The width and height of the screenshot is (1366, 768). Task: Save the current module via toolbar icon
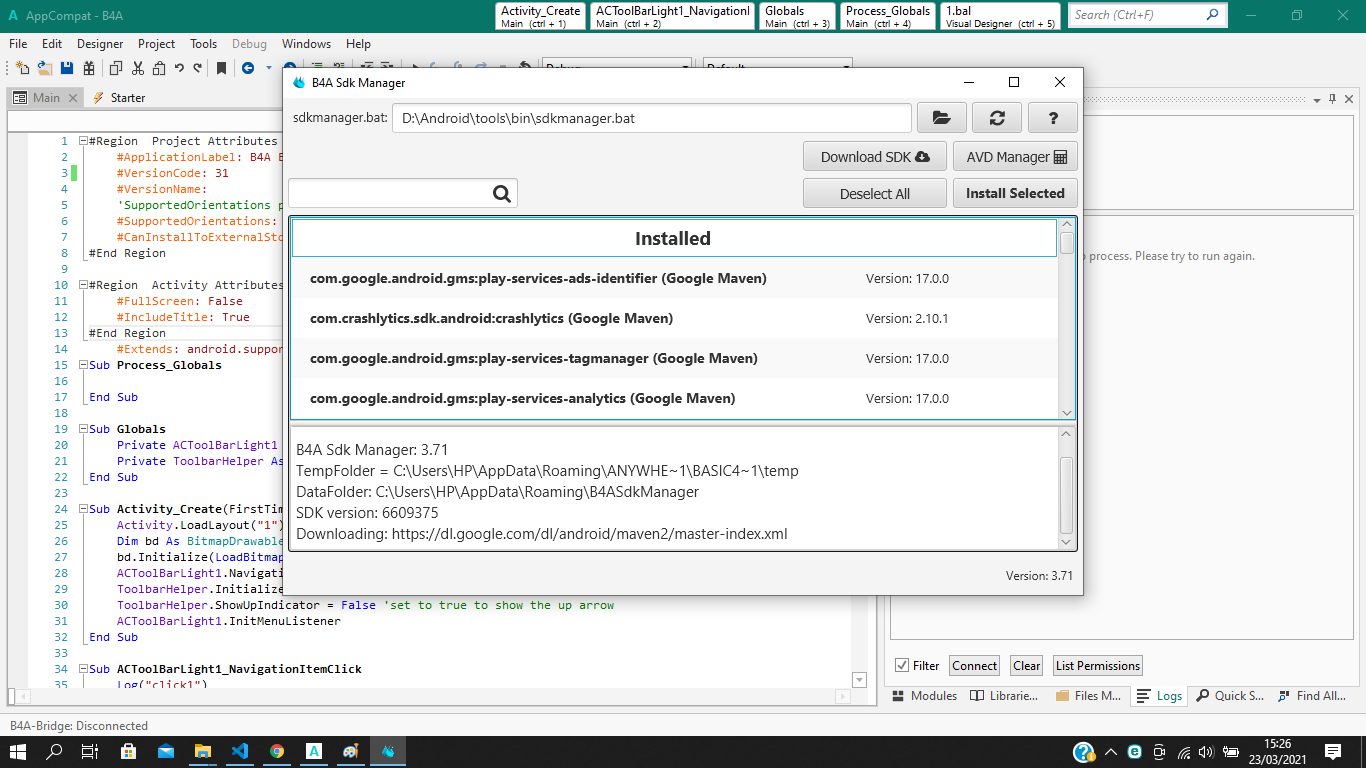[65, 67]
